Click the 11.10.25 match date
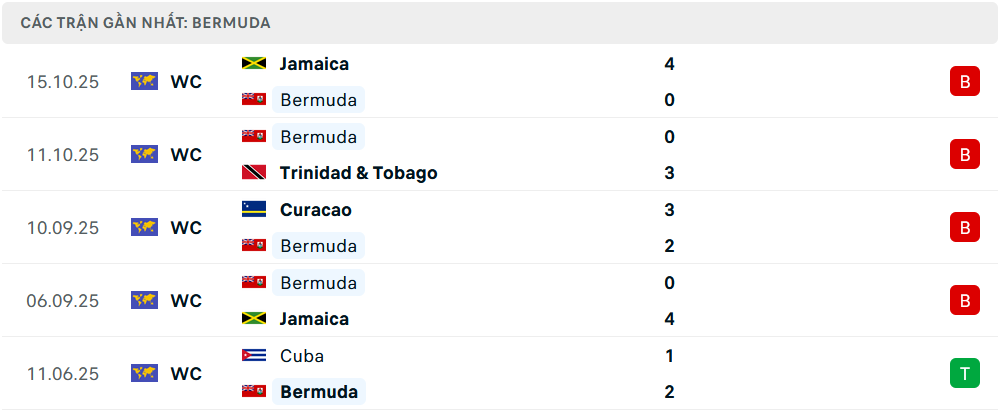Image resolution: width=1001 pixels, height=412 pixels. point(63,155)
